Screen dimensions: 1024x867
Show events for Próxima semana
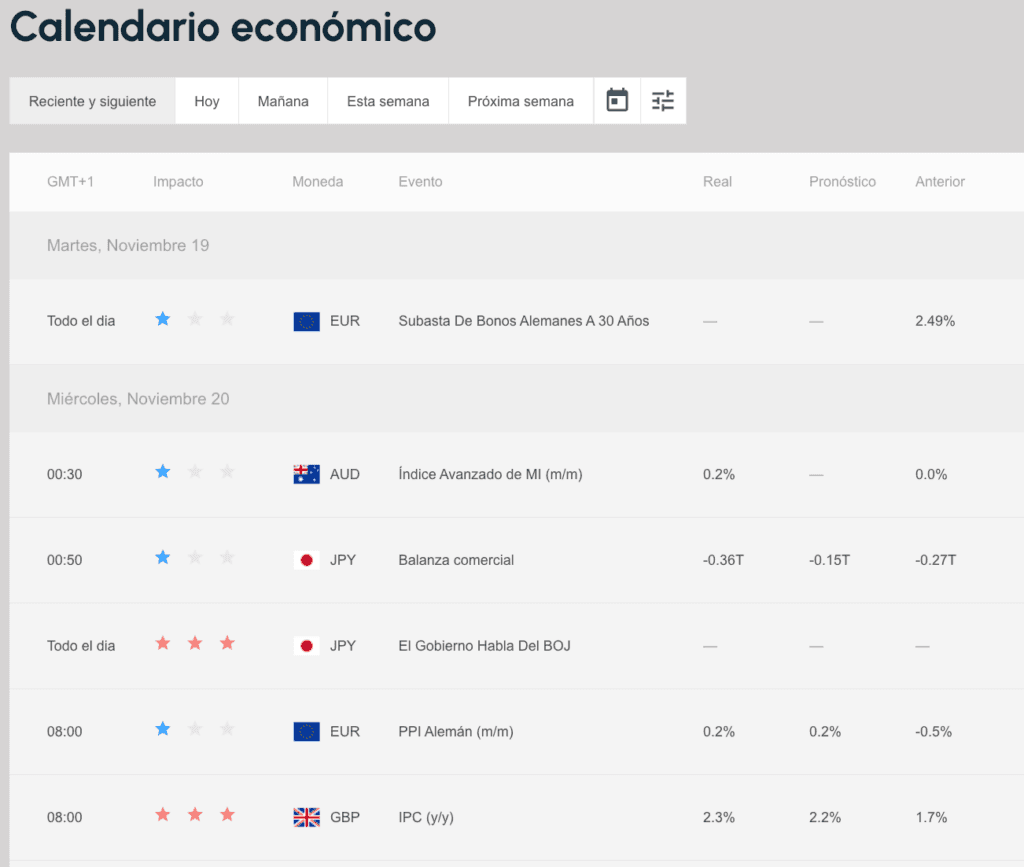[x=521, y=101]
